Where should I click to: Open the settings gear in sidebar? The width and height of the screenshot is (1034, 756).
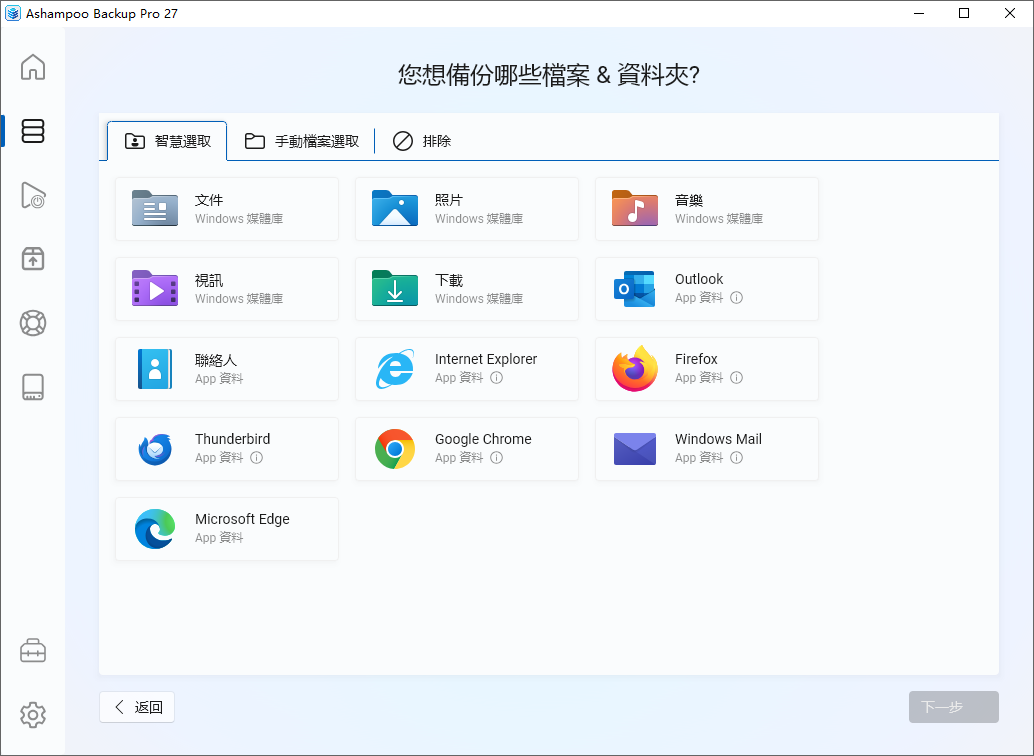click(33, 714)
